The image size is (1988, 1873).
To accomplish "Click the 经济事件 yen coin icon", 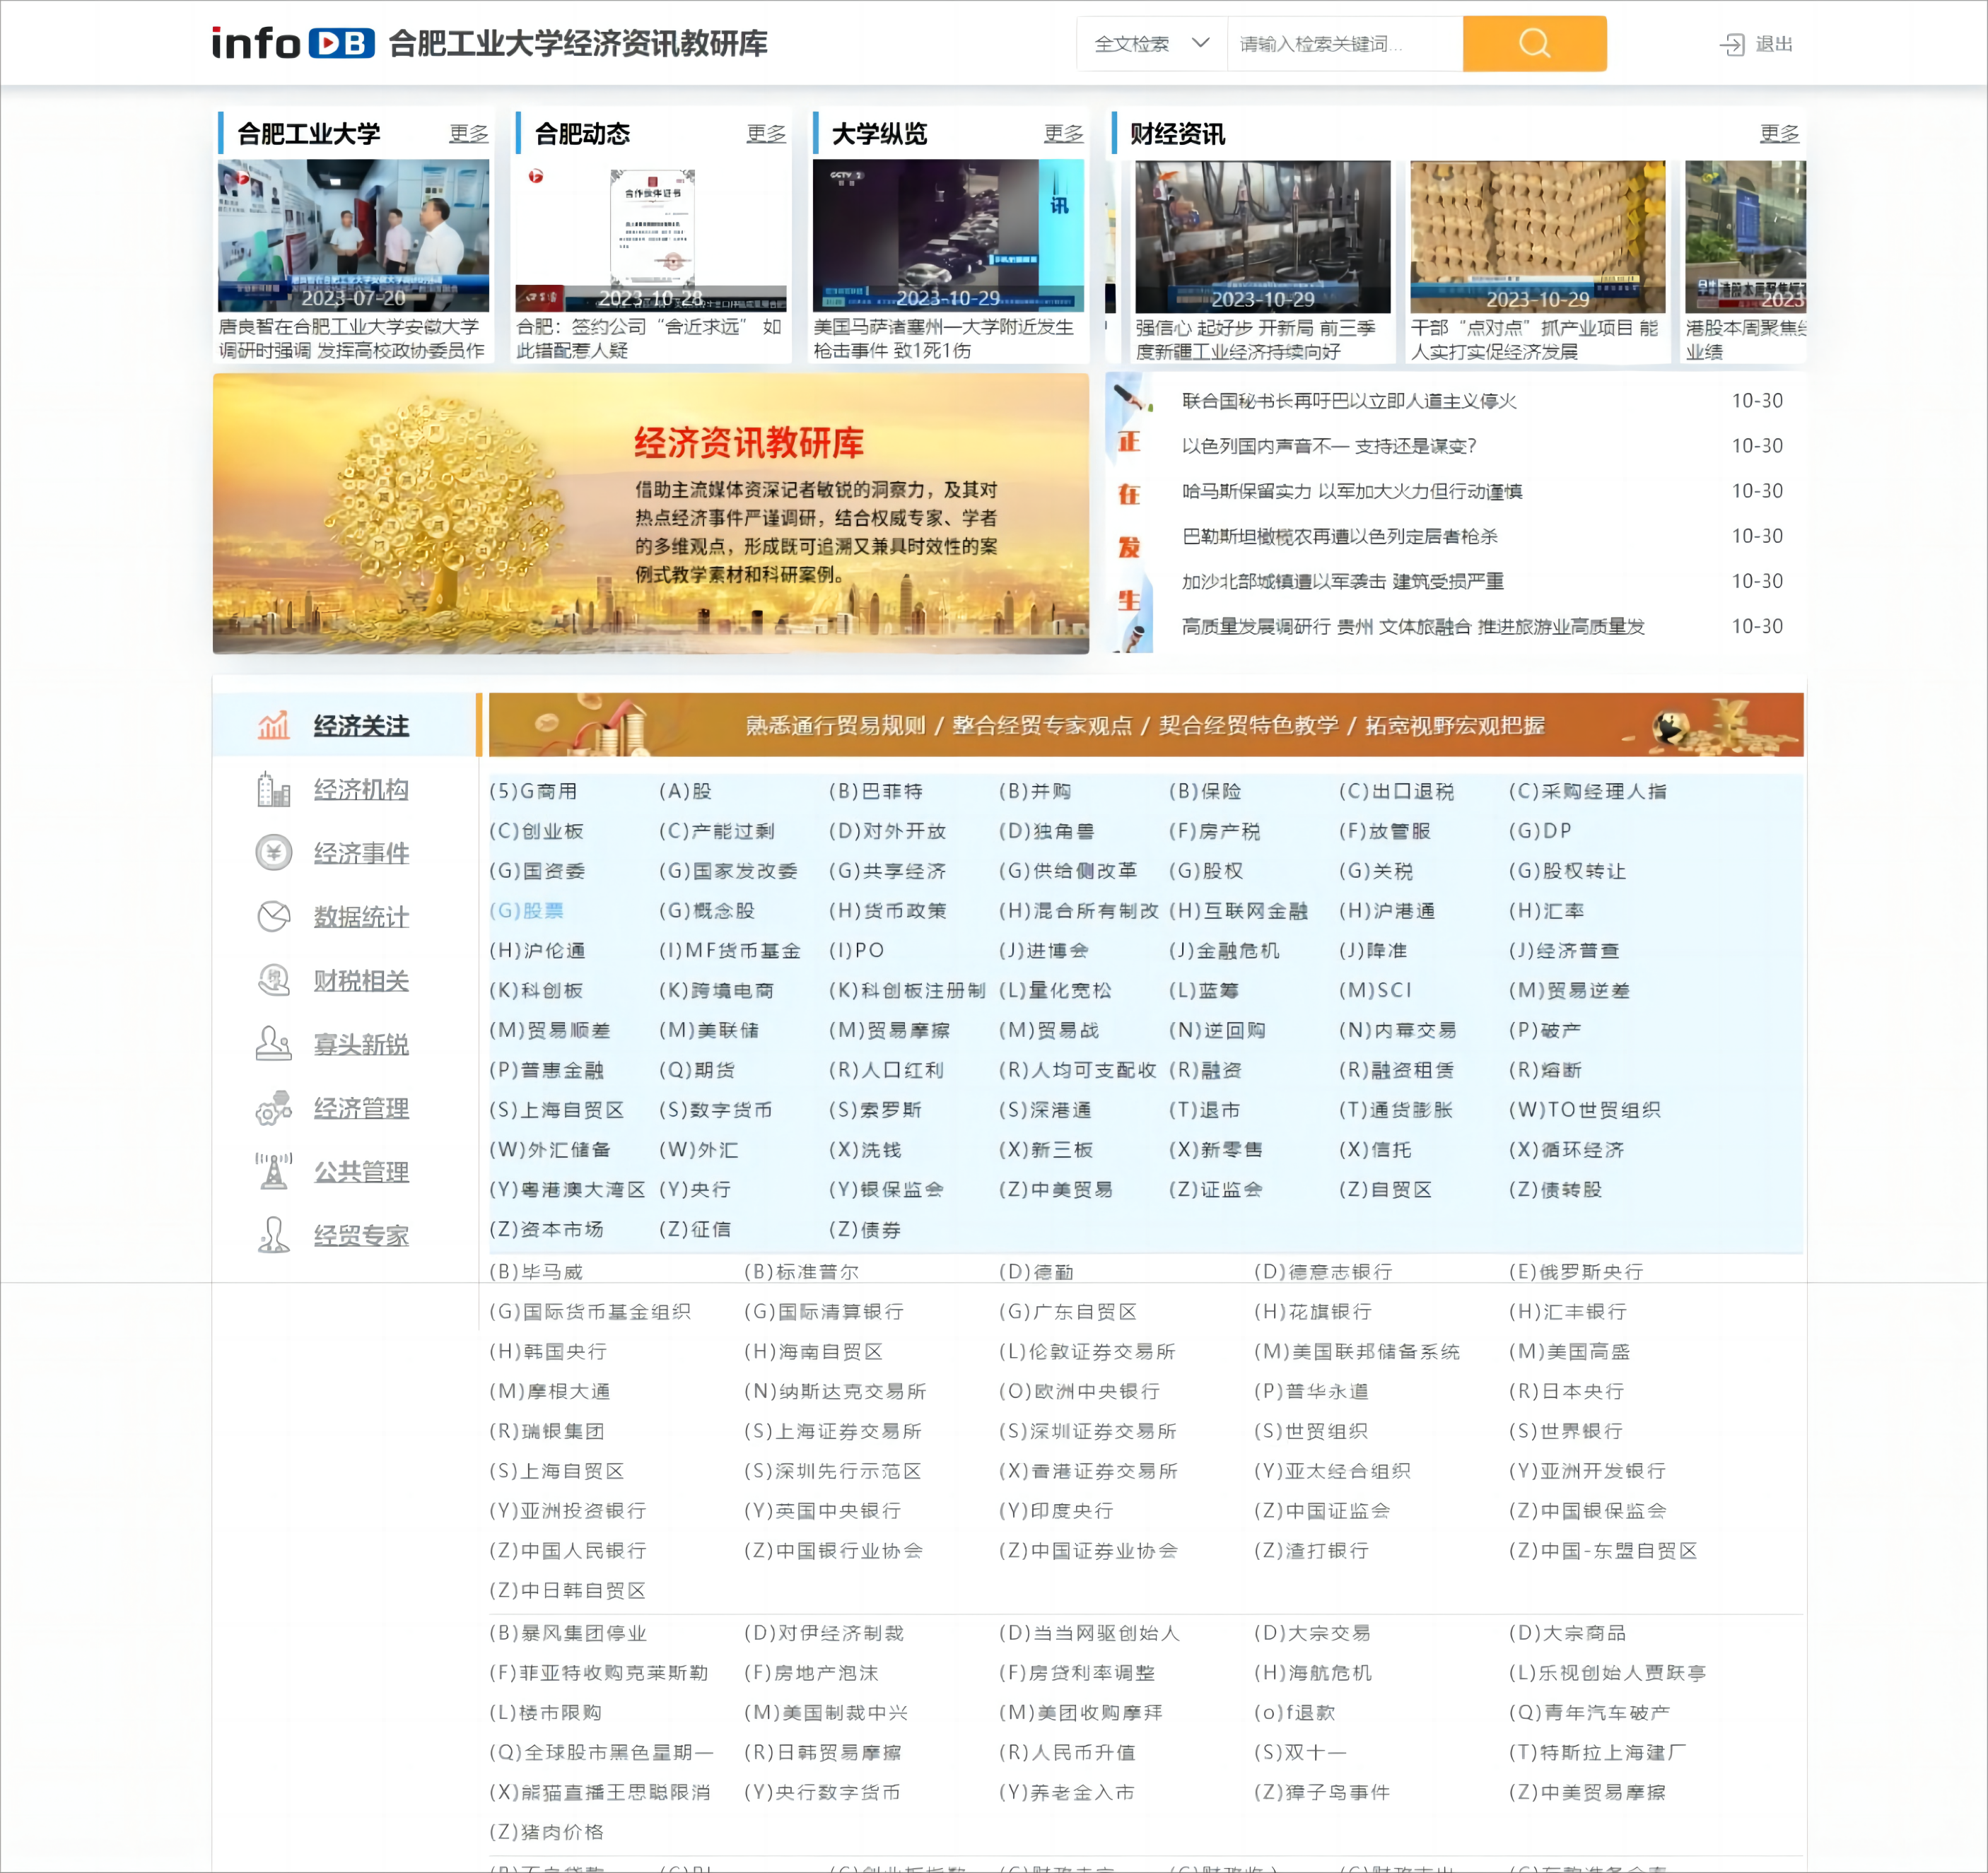I will pyautogui.click(x=273, y=853).
